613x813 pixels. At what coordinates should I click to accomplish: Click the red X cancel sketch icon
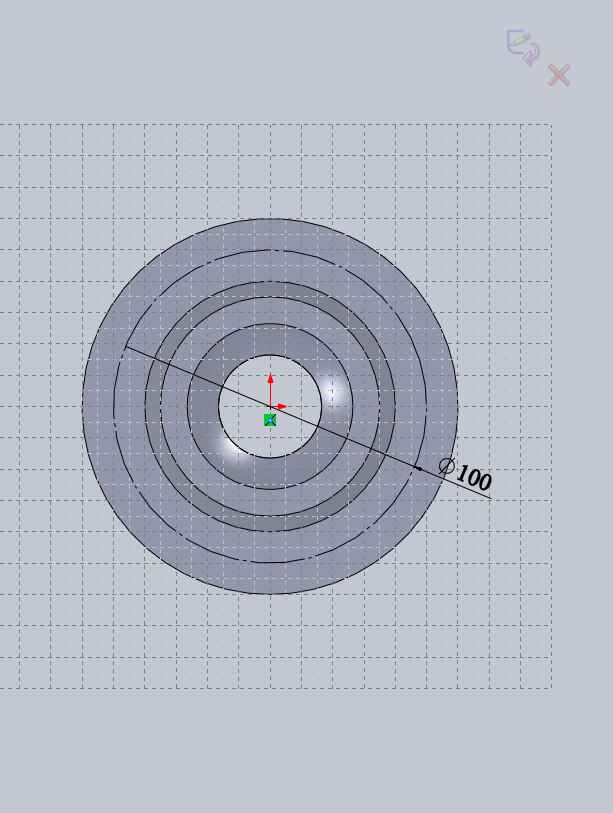559,75
